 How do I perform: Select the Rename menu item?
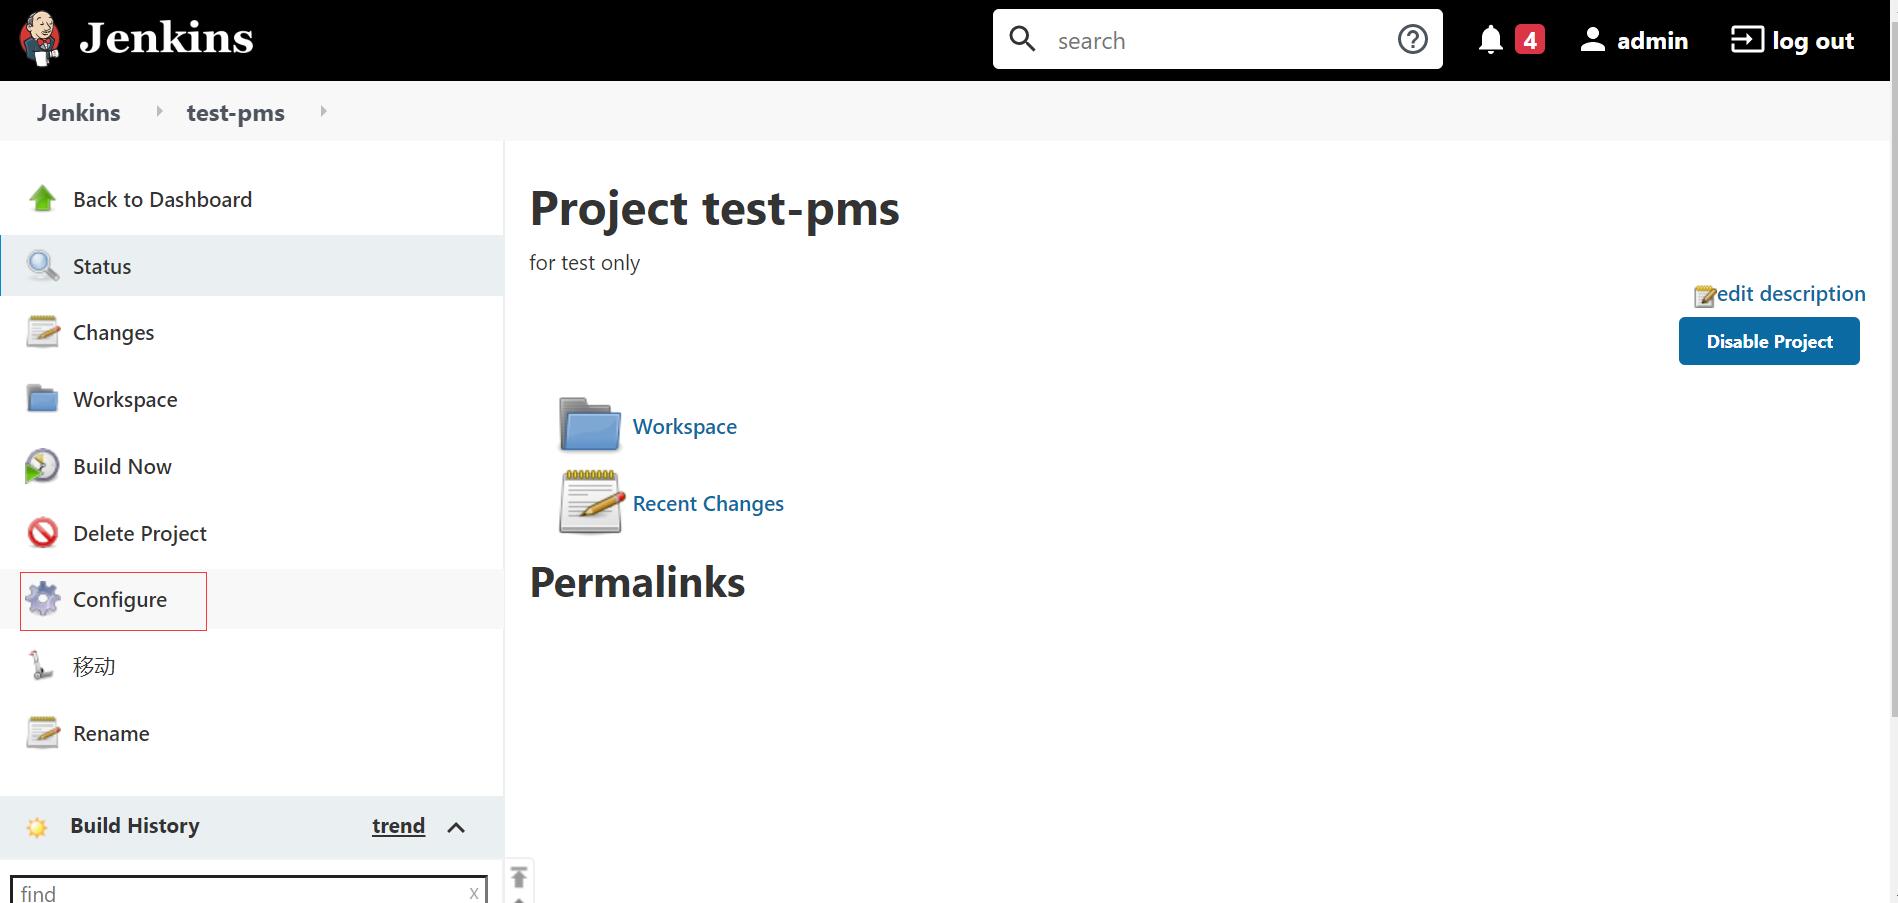click(110, 733)
